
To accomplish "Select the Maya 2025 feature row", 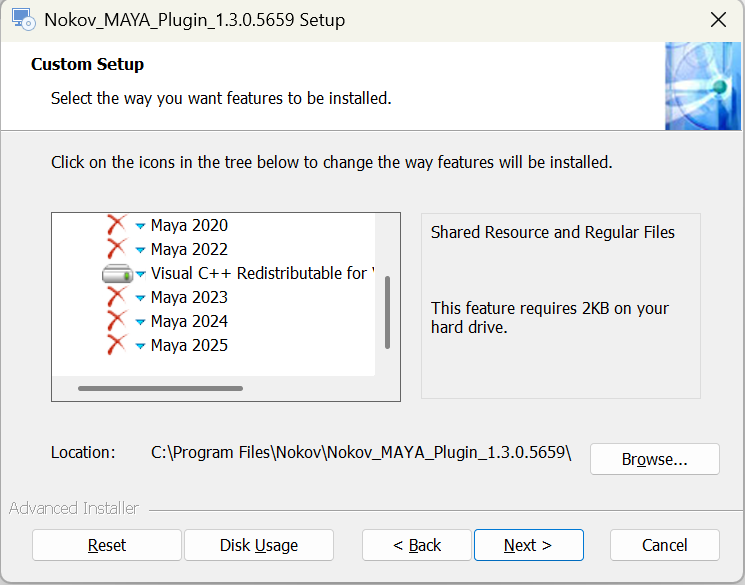I will (189, 345).
